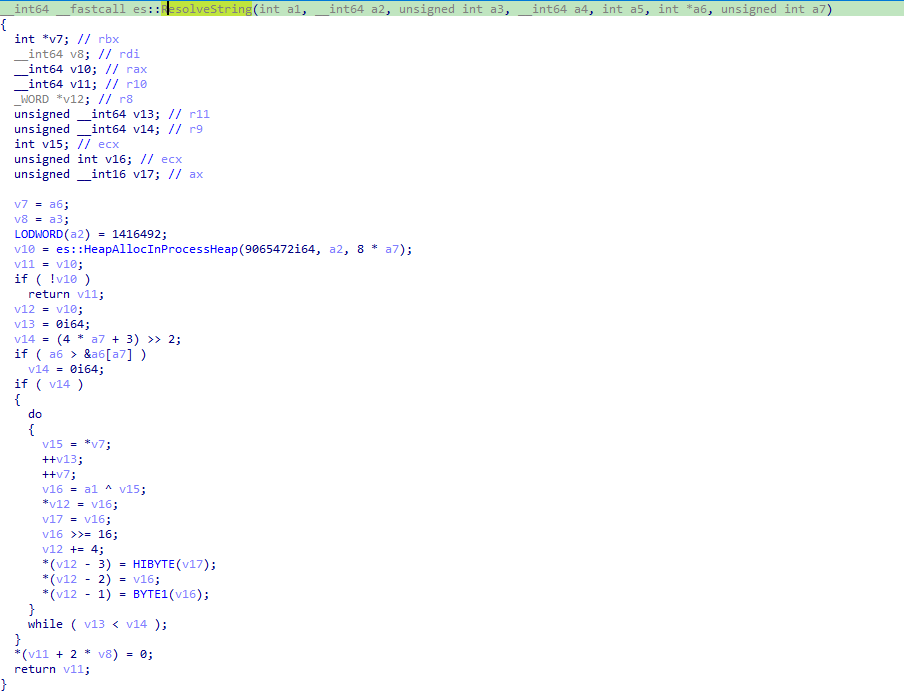This screenshot has width=904, height=693.
Task: Click the r8 comment on the _WORD *v12 line
Action: point(126,99)
